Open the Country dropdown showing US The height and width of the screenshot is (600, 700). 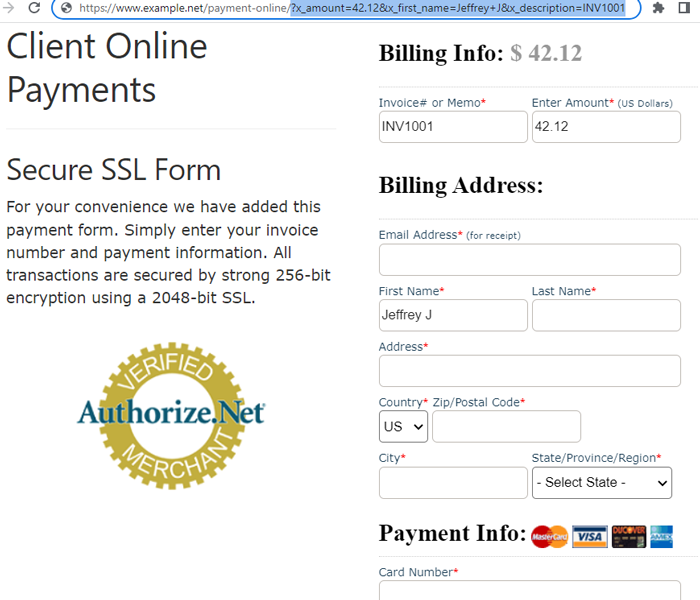pos(403,427)
